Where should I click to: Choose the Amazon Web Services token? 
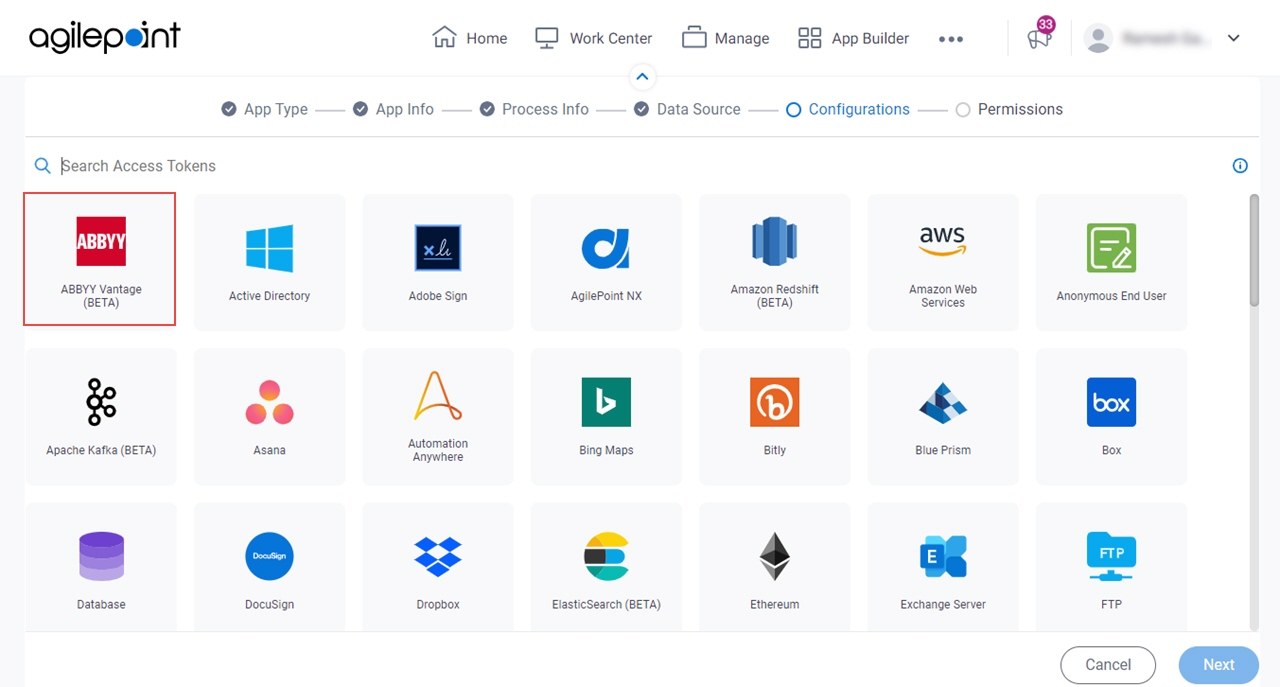point(943,262)
